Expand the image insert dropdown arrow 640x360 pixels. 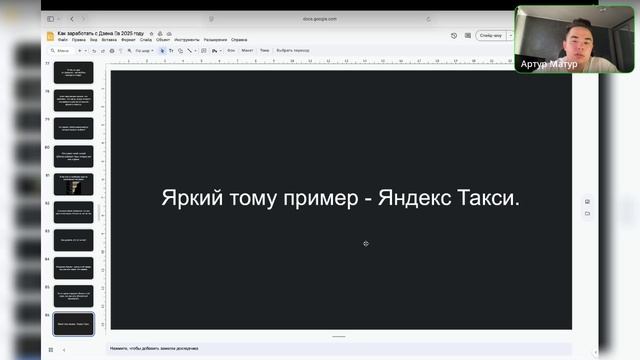[221, 51]
